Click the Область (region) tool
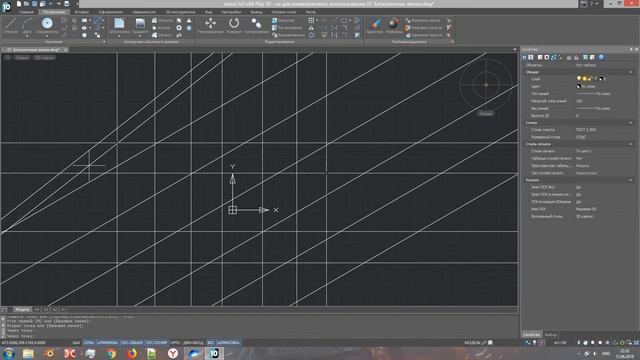The height and width of the screenshot is (360, 640). (162, 20)
